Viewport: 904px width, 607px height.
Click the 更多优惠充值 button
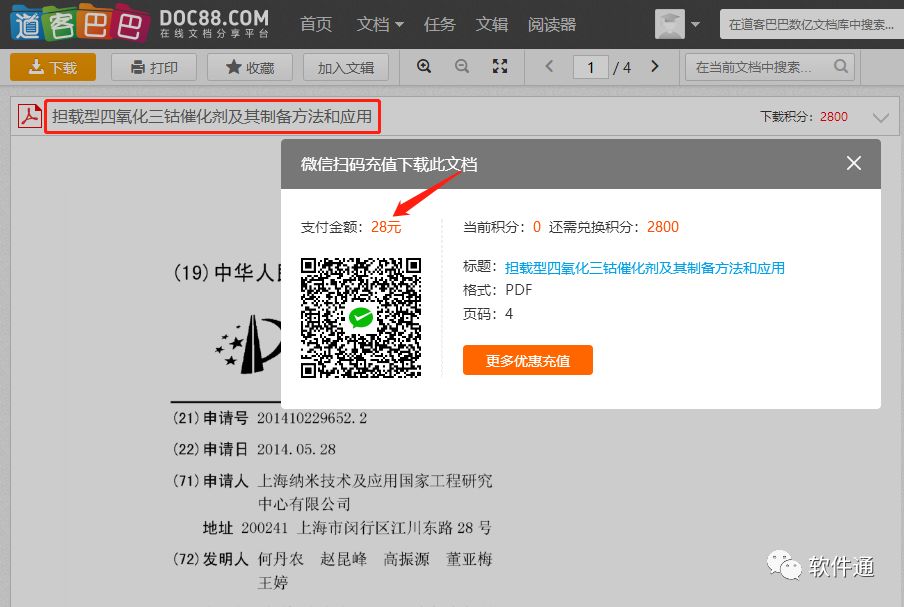coord(528,360)
